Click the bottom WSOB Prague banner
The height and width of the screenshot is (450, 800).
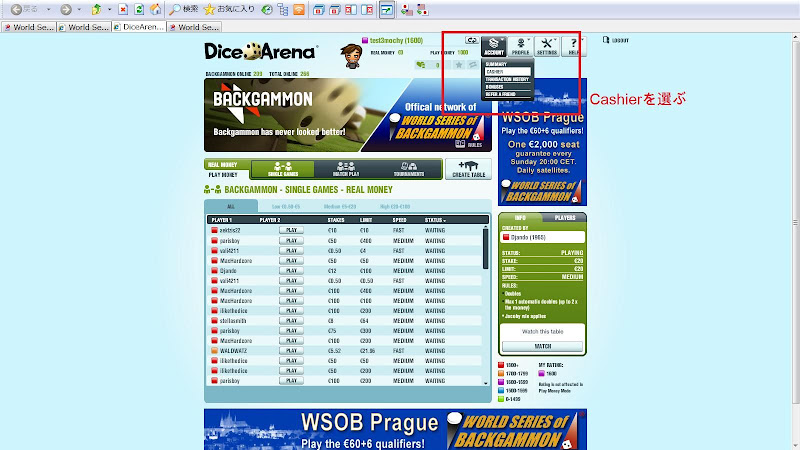click(x=395, y=429)
